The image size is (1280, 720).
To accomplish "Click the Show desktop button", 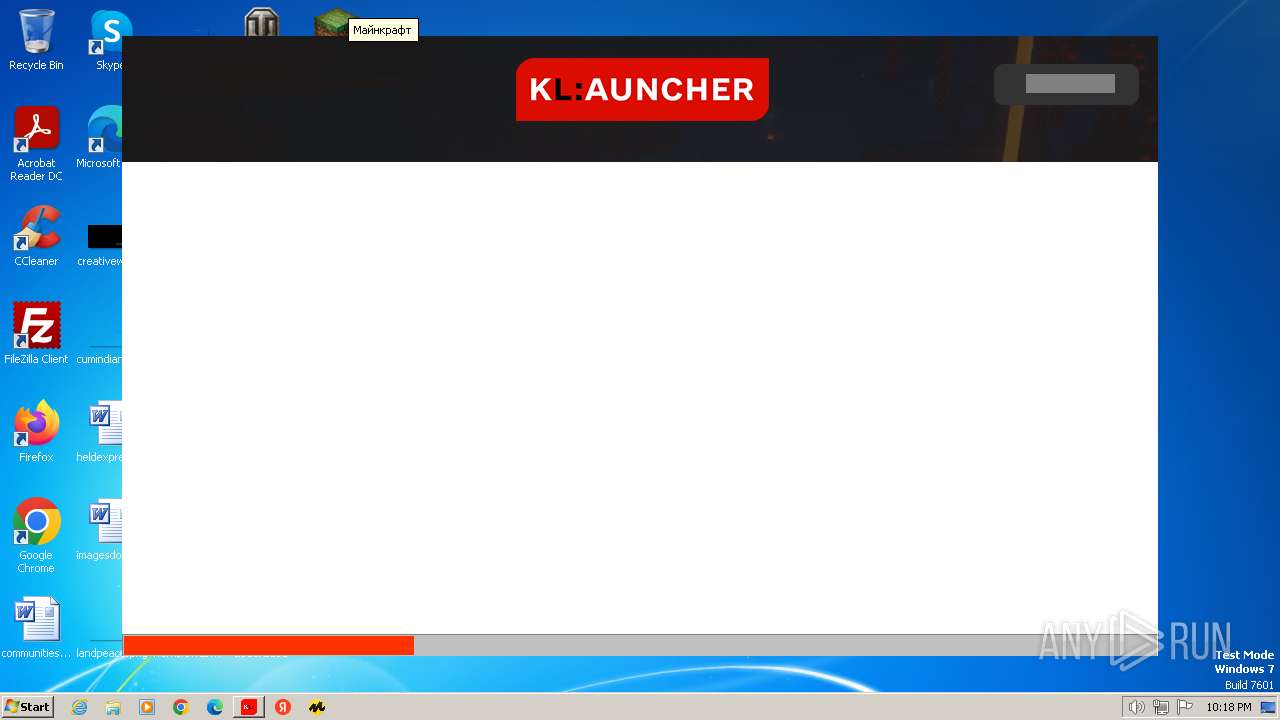I will point(1268,707).
